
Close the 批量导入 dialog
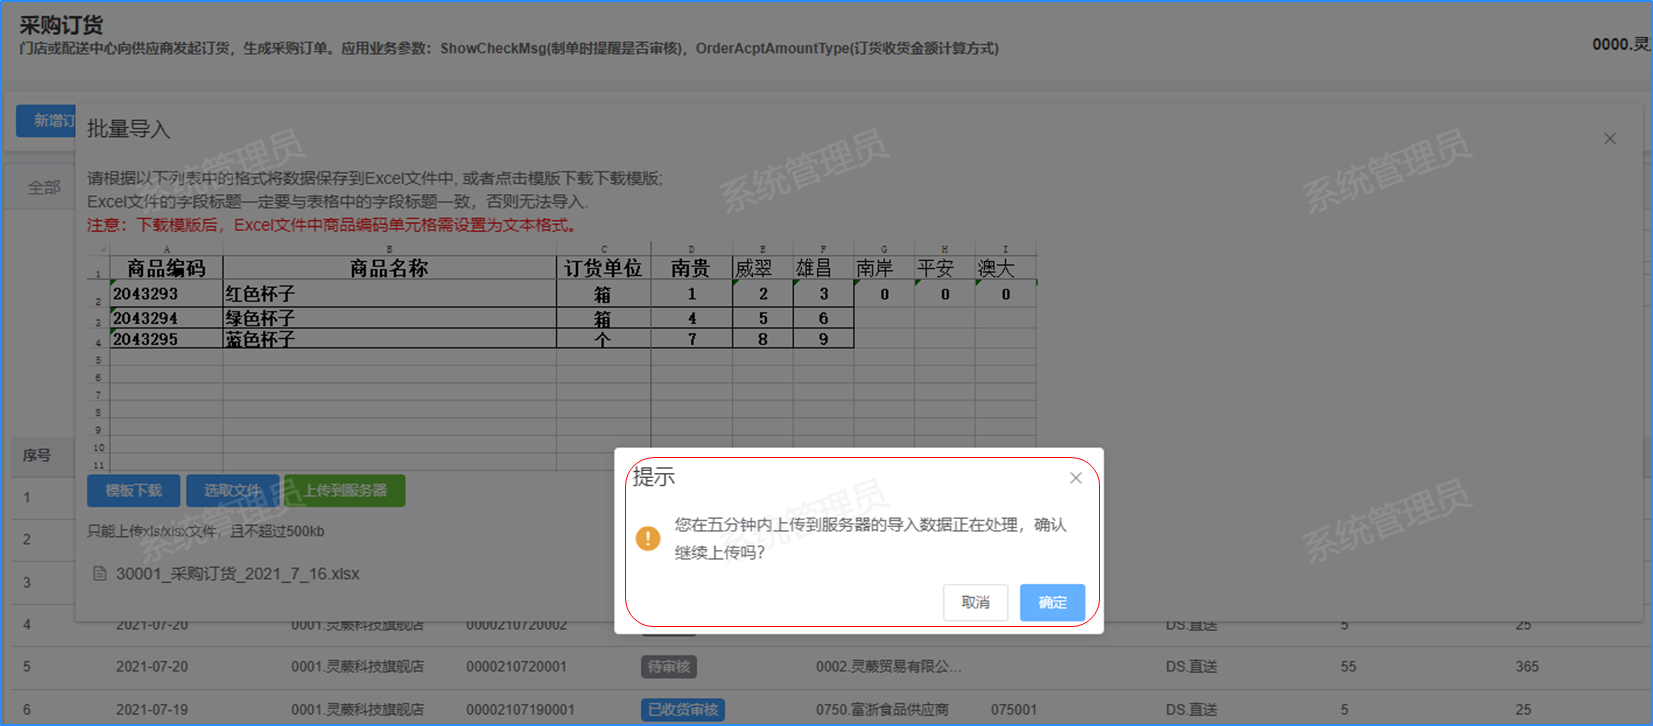tap(1610, 139)
